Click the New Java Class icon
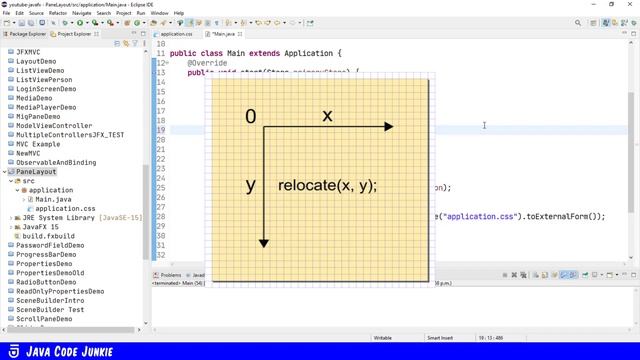 tap(137, 23)
